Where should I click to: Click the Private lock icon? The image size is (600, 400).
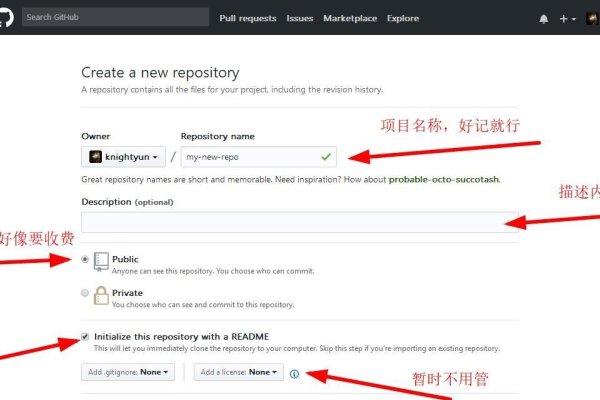tap(101, 296)
